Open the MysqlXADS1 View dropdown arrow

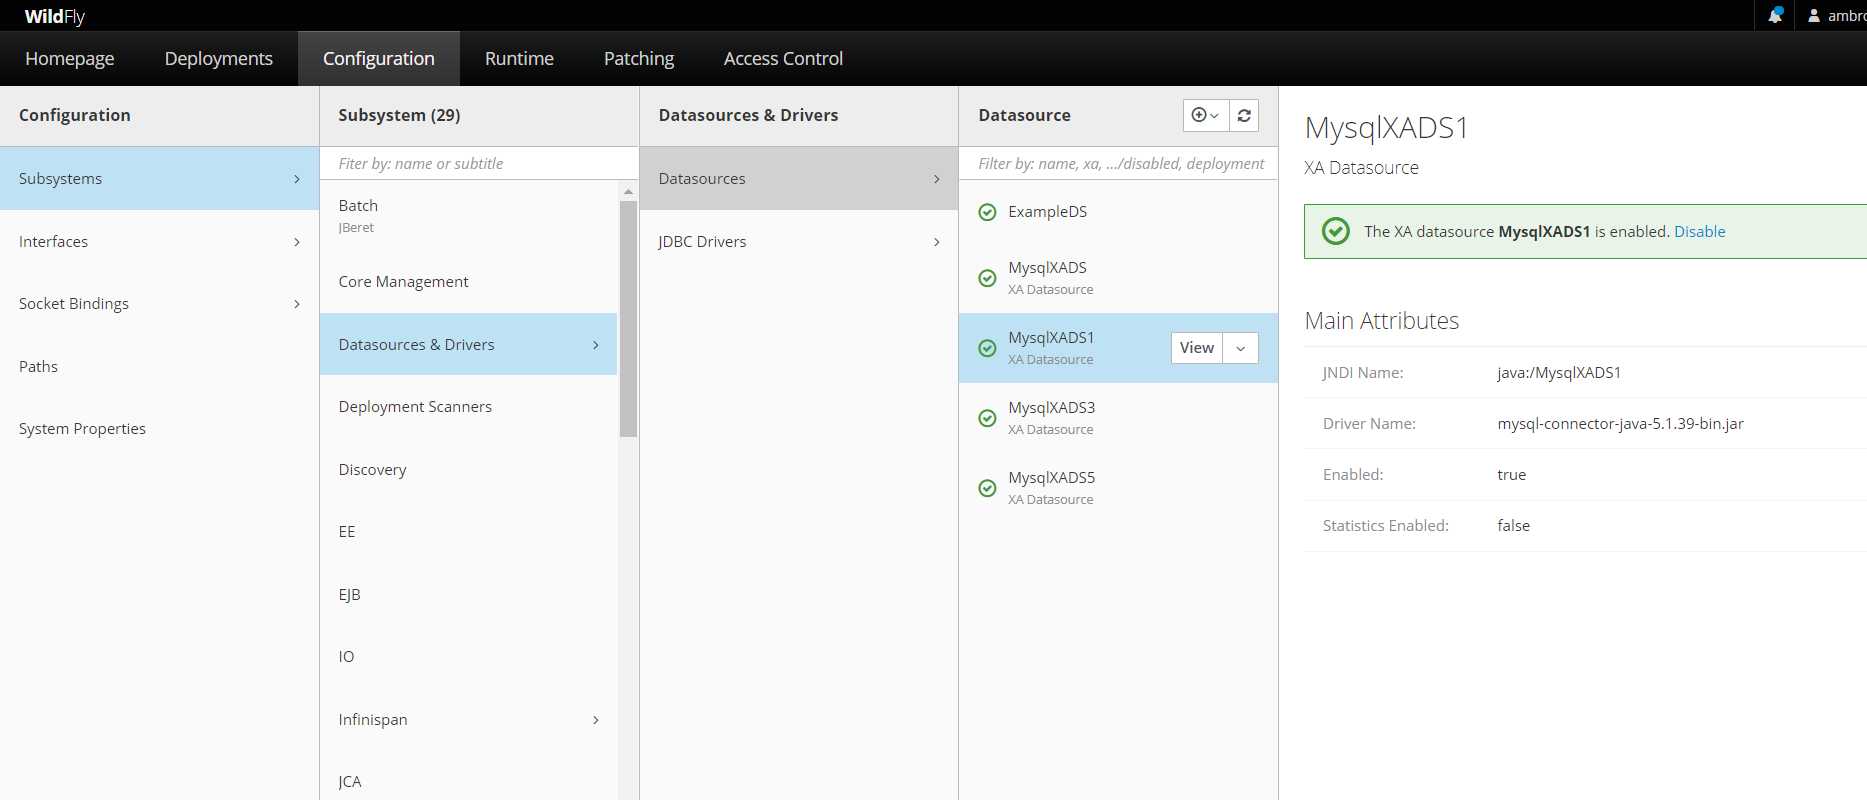pyautogui.click(x=1241, y=348)
